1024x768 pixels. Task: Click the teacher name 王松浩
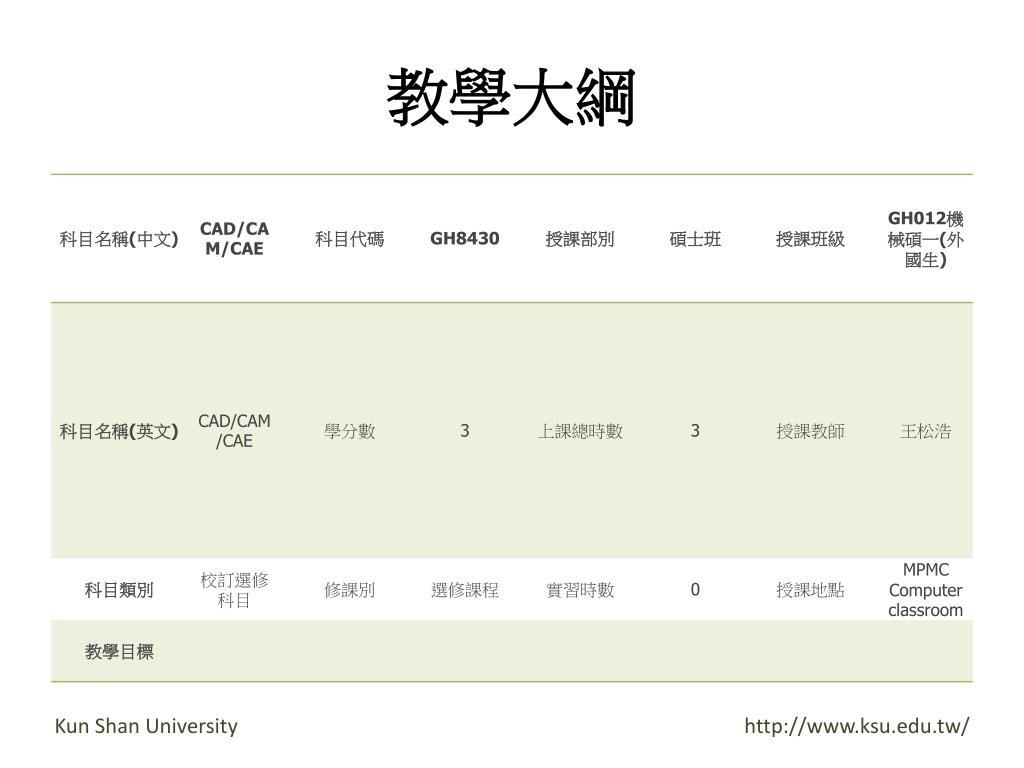pos(925,431)
